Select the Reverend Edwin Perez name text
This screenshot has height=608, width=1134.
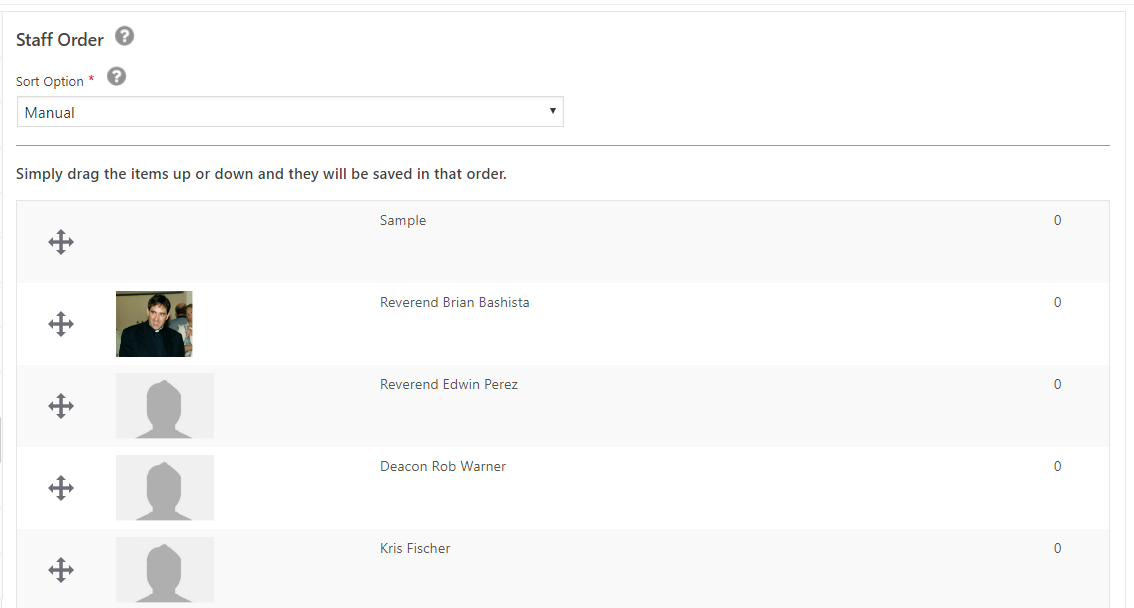coord(449,385)
